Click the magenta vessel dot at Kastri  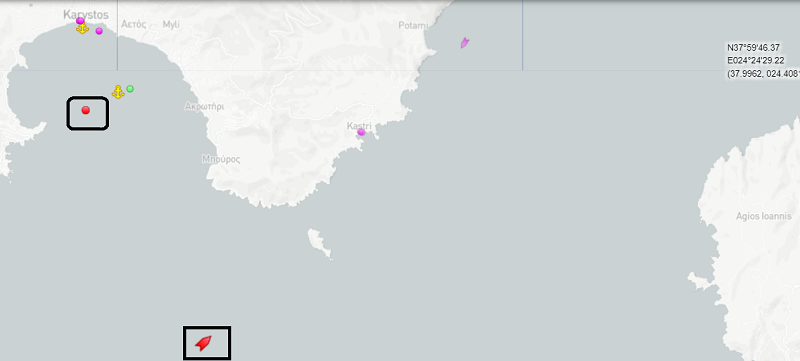pos(361,132)
